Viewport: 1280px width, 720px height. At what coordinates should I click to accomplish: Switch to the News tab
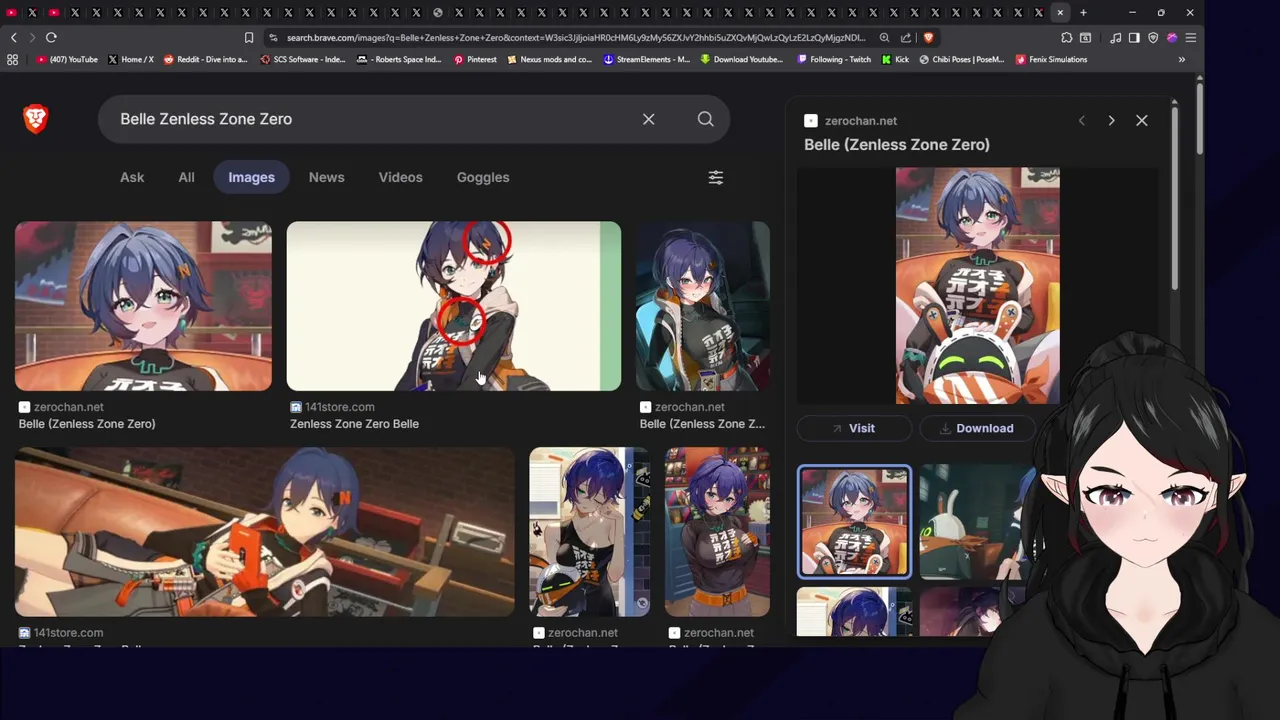pos(326,177)
